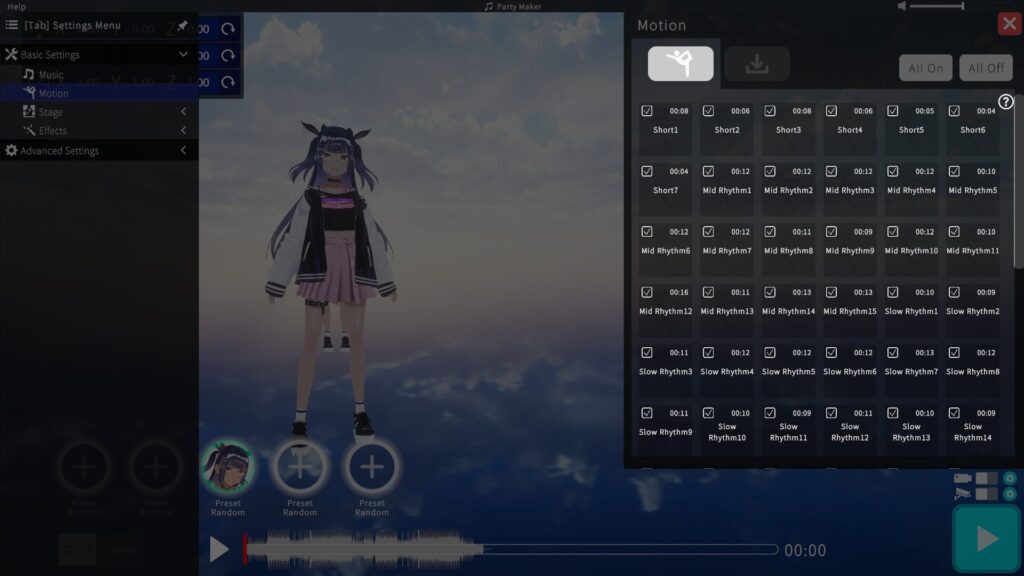Toggle the Short5 checkbox
This screenshot has height=576, width=1024.
pyautogui.click(x=893, y=110)
